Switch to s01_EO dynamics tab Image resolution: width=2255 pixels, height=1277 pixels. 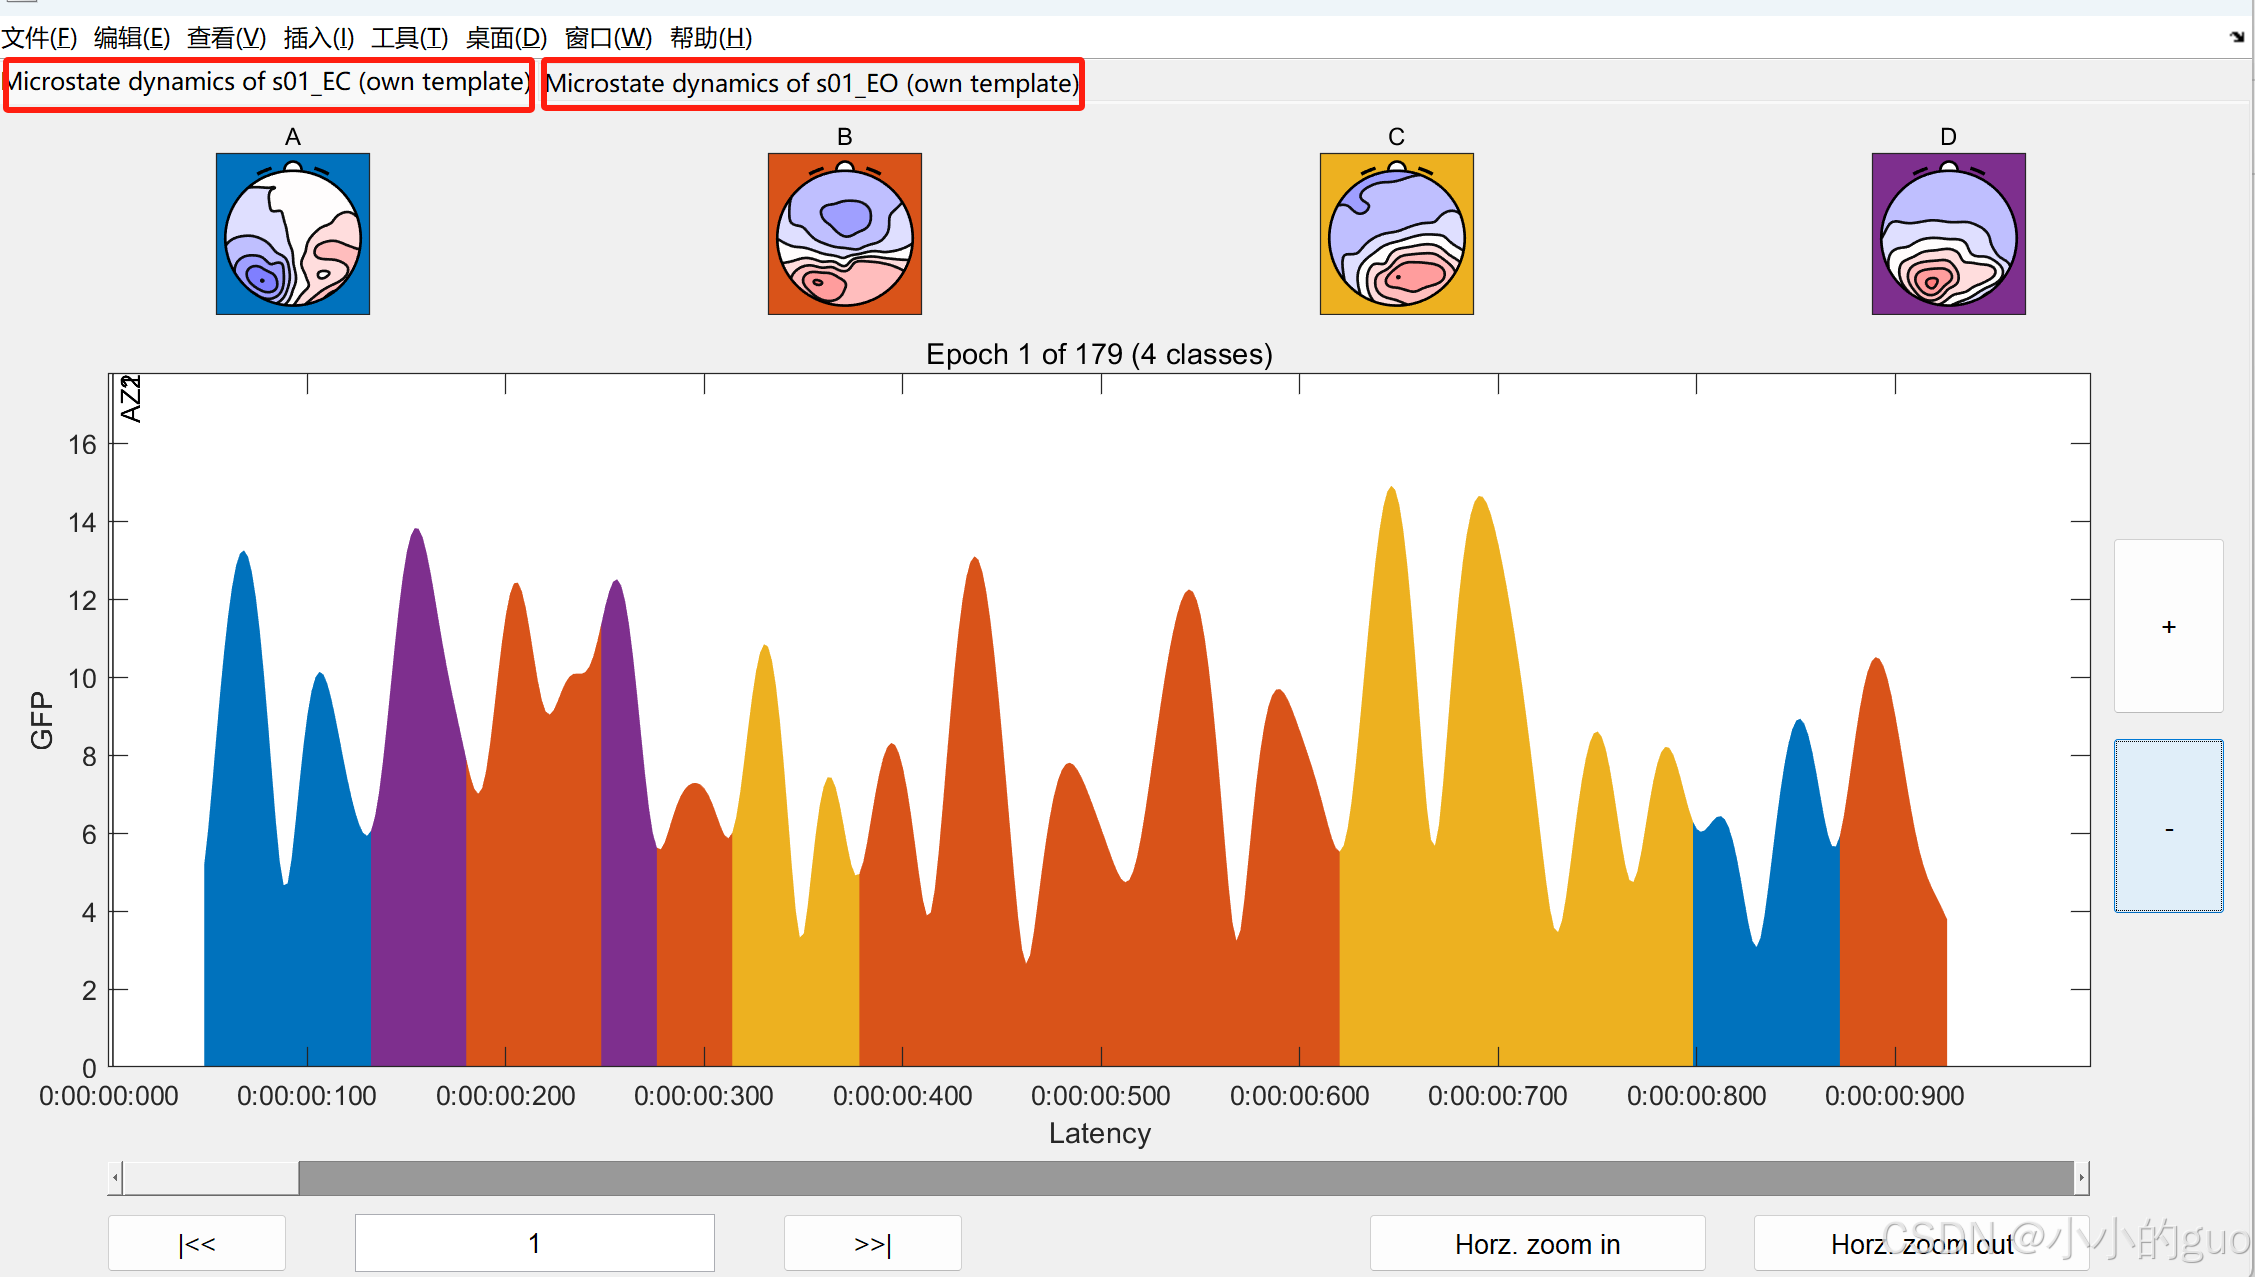click(812, 83)
